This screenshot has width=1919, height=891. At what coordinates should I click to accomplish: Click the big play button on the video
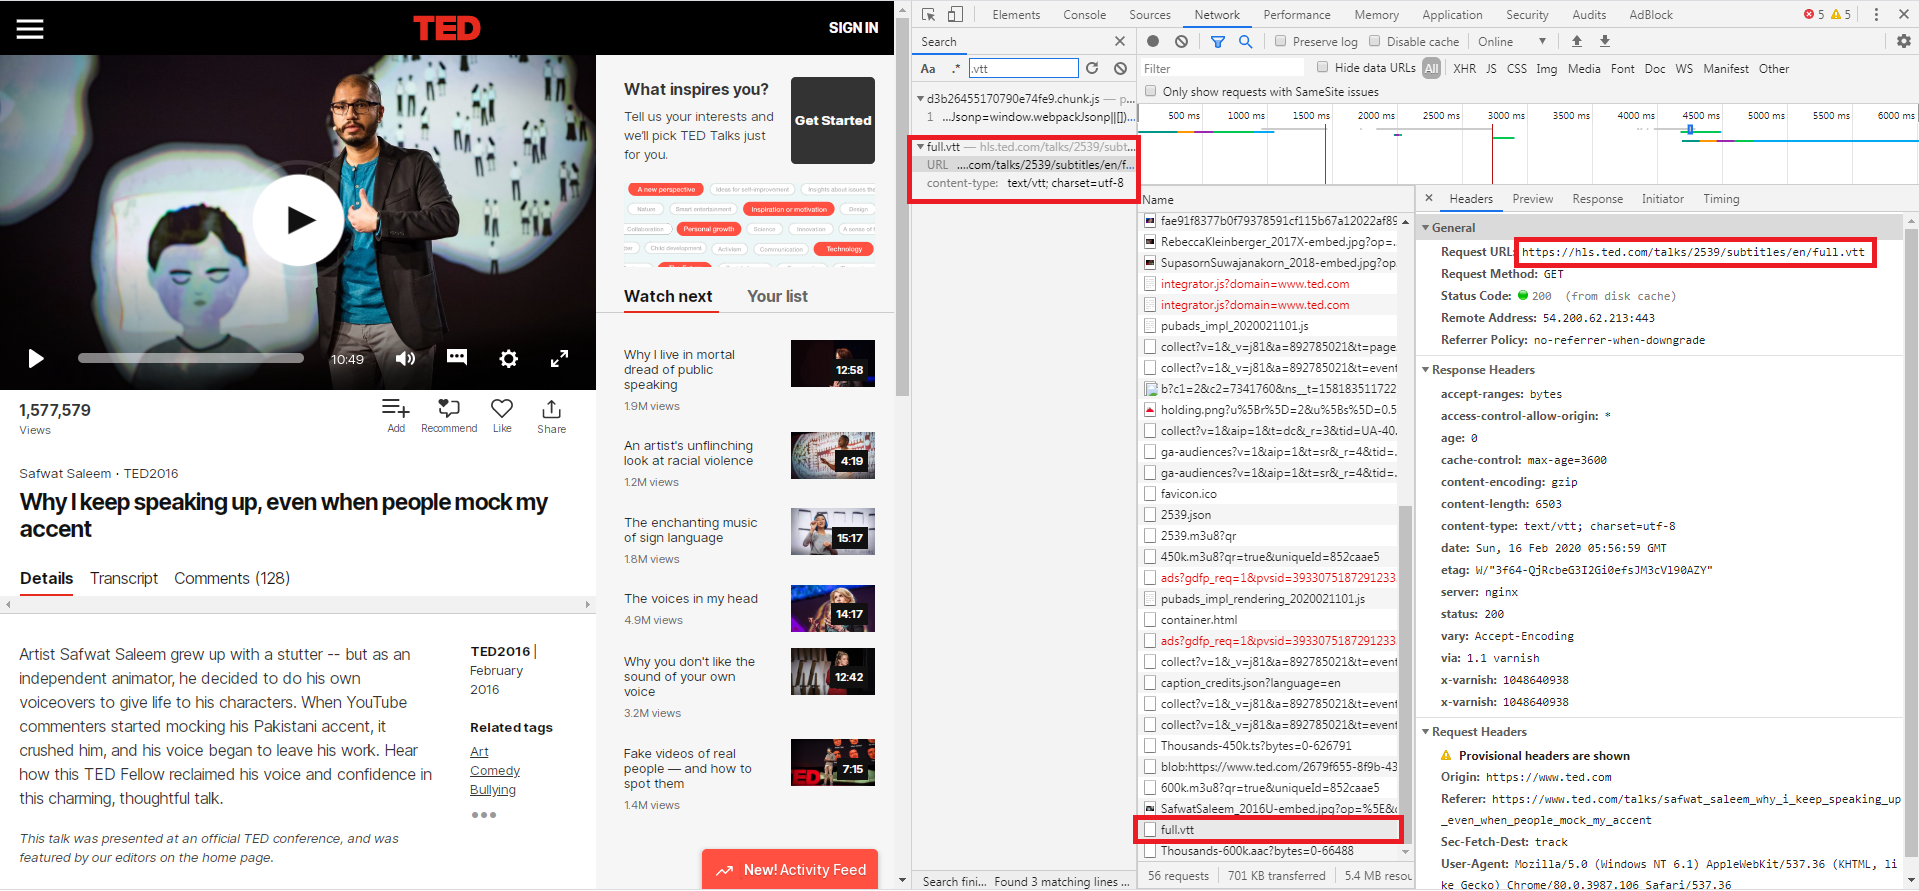click(x=298, y=220)
